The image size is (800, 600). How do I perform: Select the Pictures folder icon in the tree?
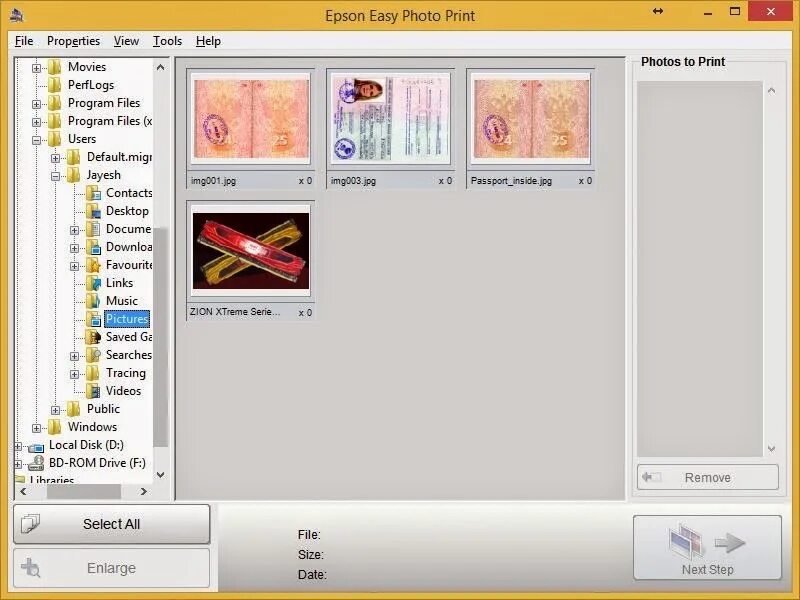click(x=96, y=318)
